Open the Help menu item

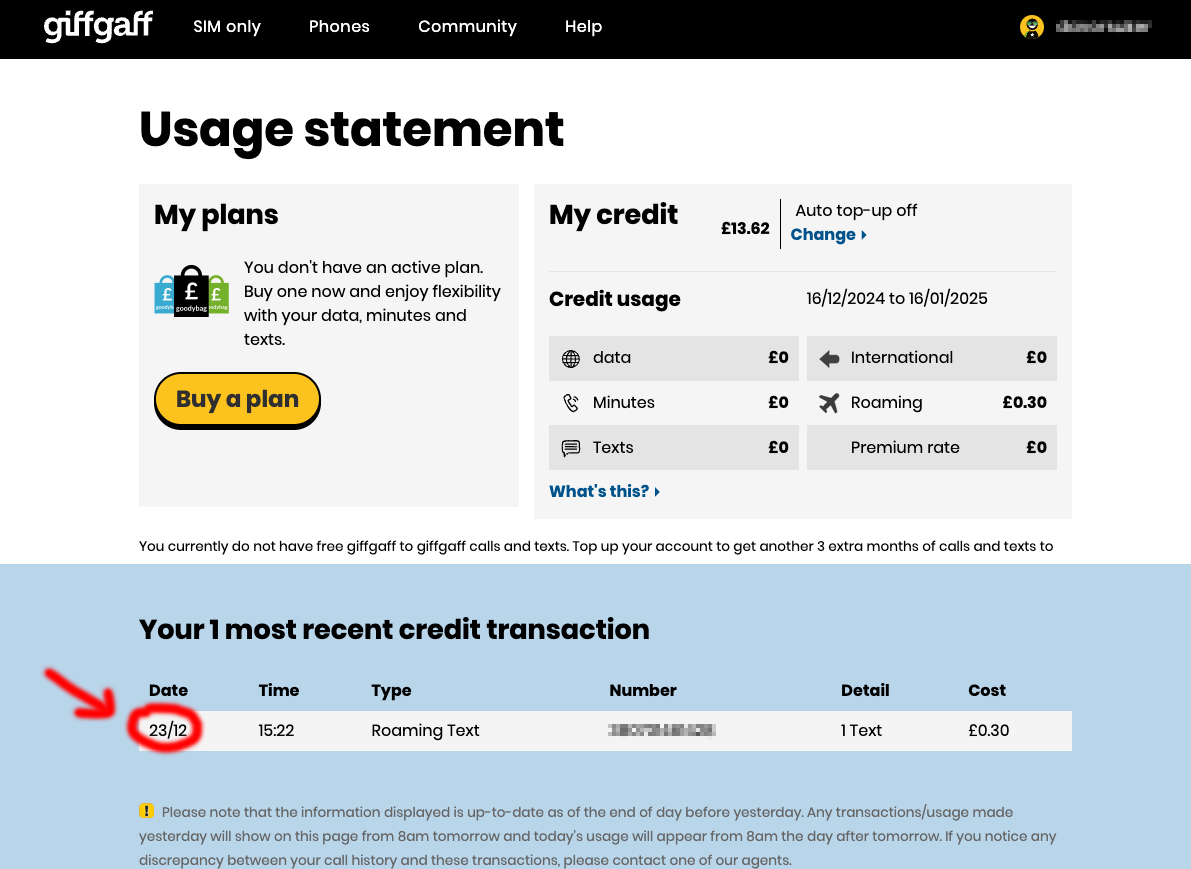tap(583, 27)
